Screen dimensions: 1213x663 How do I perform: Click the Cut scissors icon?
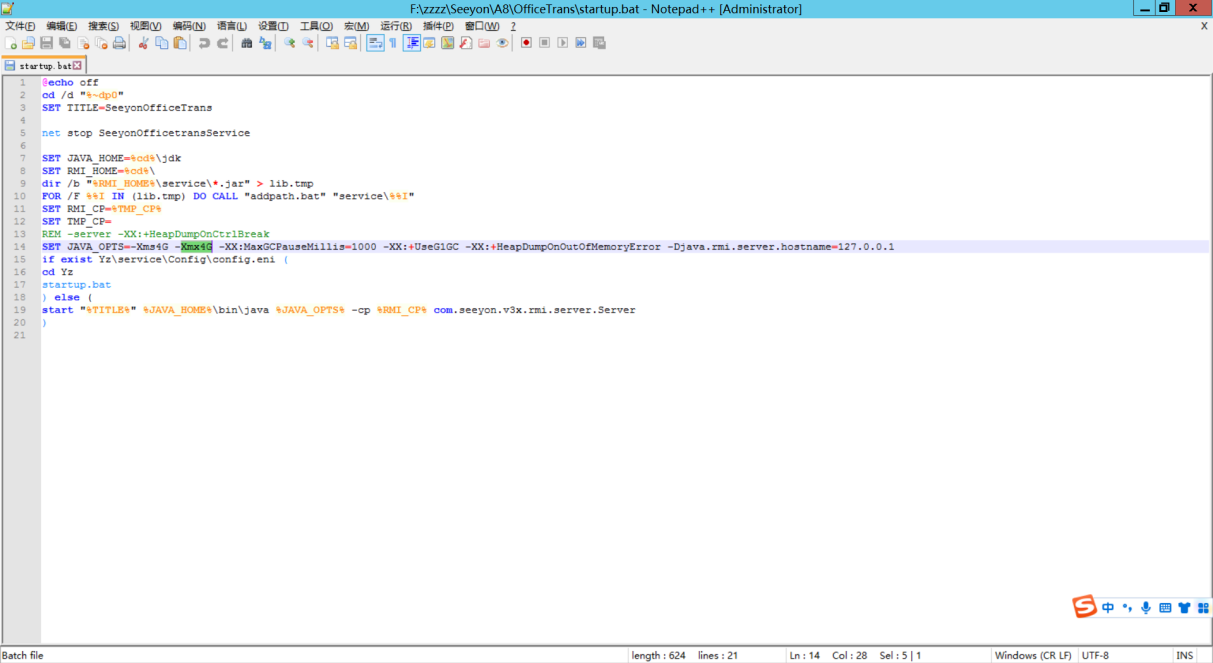coord(143,43)
